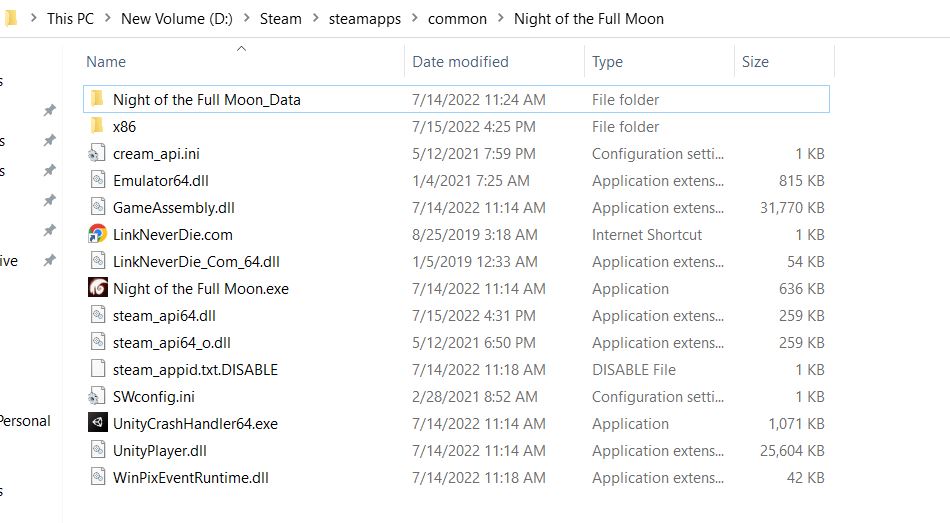Go to New Volume (D:) breadcrumb
Viewport: 950px width, 523px height.
[x=177, y=19]
